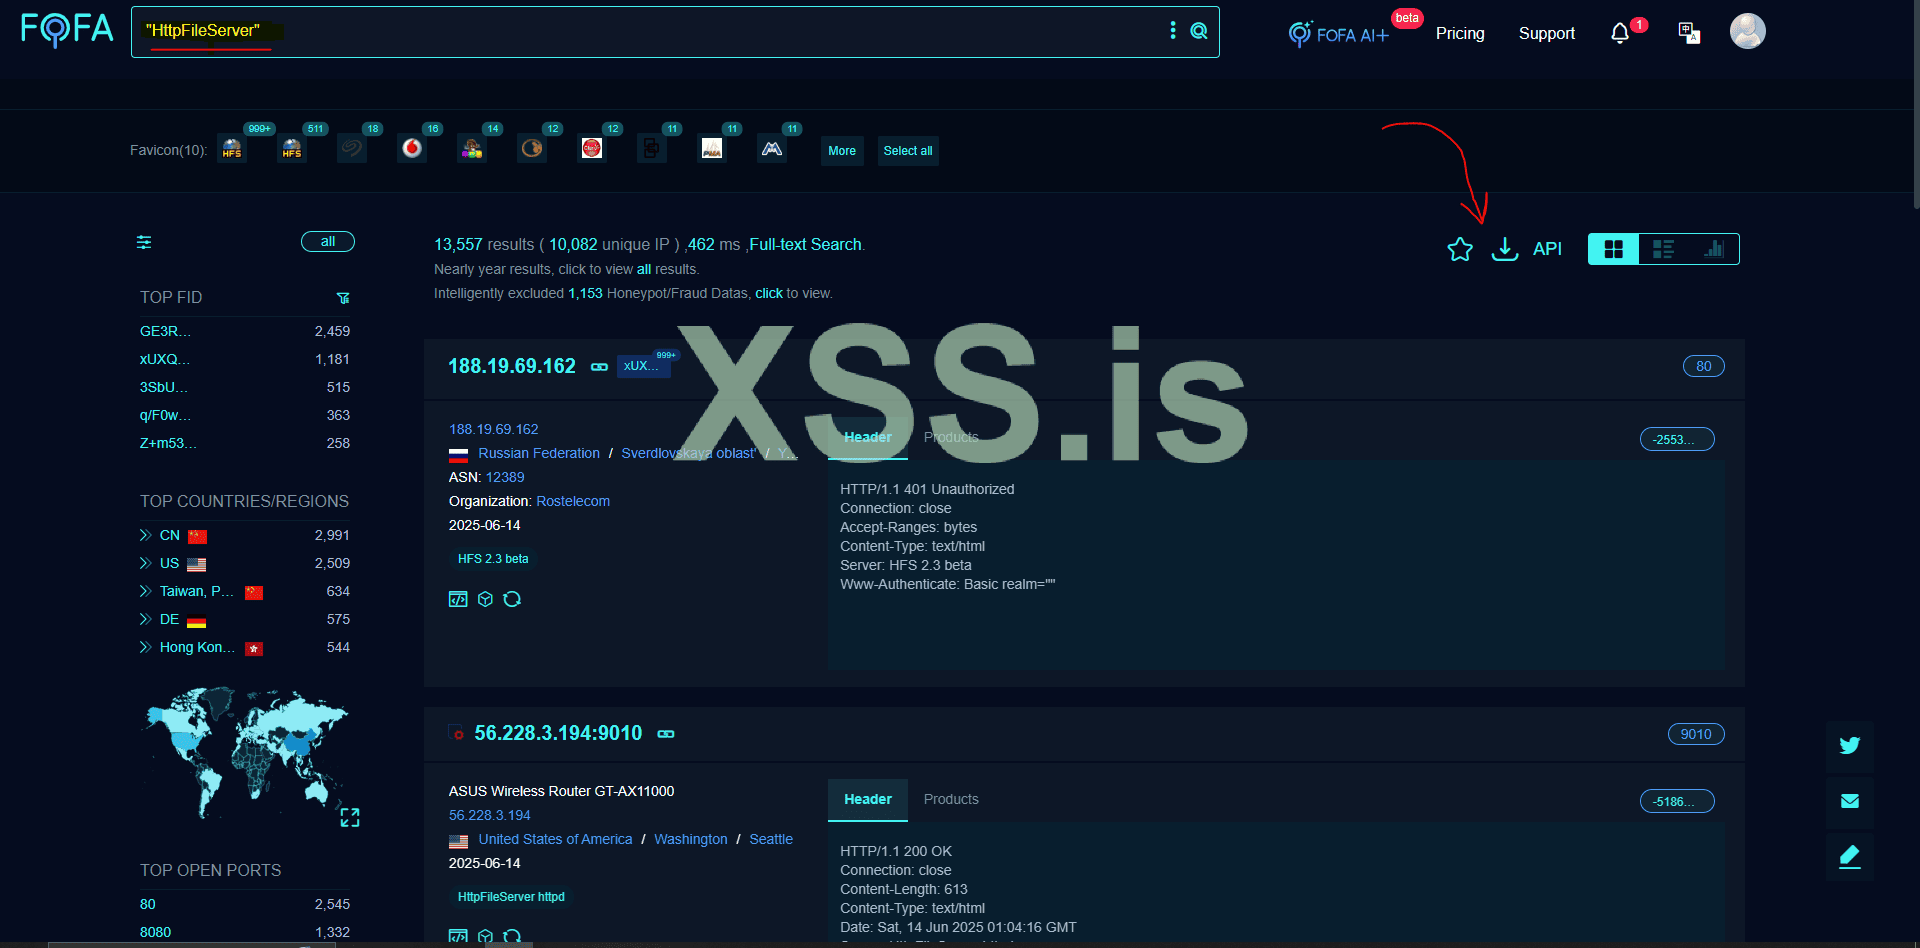Open the Products tab for 56.228.3.194
Viewport: 1920px width, 948px height.
pos(951,799)
